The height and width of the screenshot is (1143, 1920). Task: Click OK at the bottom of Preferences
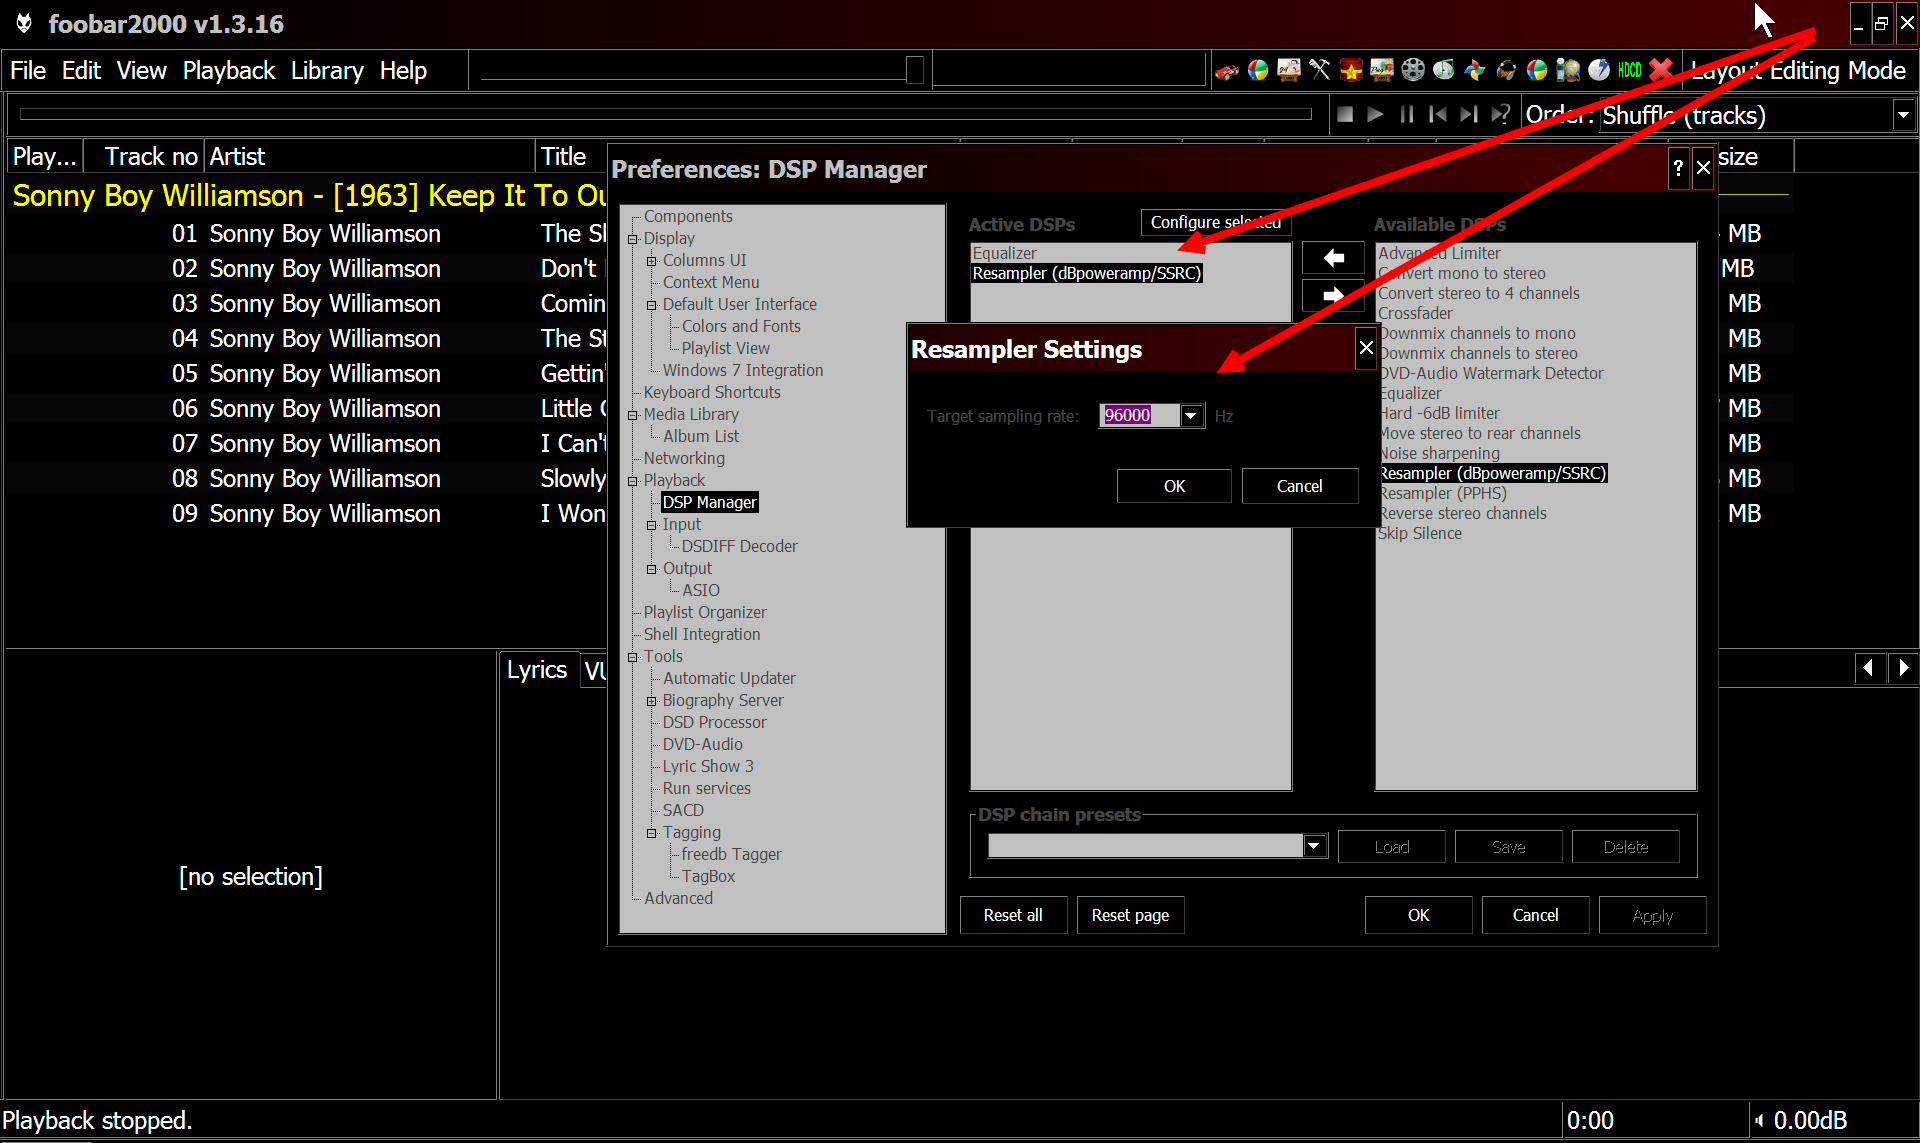[1418, 915]
